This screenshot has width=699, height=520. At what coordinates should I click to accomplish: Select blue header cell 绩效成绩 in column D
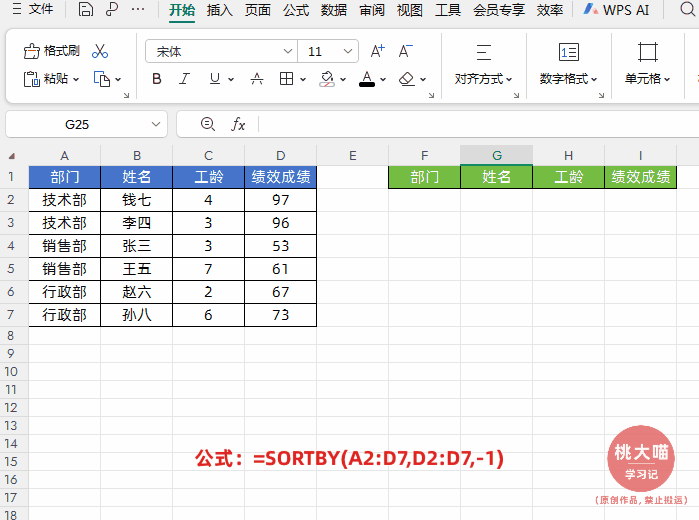[x=280, y=177]
